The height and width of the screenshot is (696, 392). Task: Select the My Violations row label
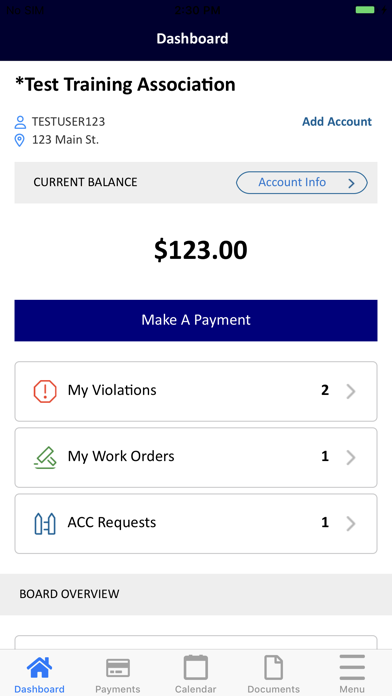click(x=112, y=390)
